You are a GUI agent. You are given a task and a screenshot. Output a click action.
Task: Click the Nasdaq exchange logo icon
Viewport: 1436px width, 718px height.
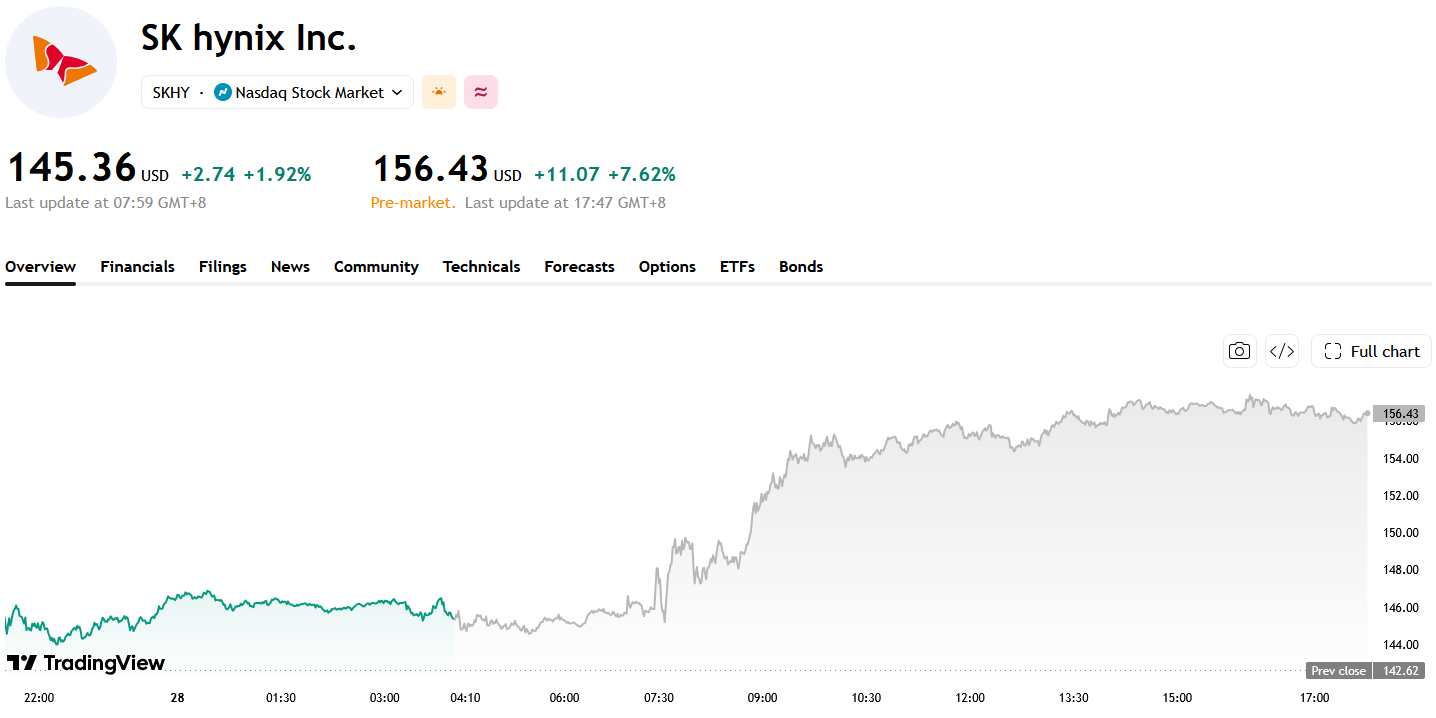coord(223,92)
